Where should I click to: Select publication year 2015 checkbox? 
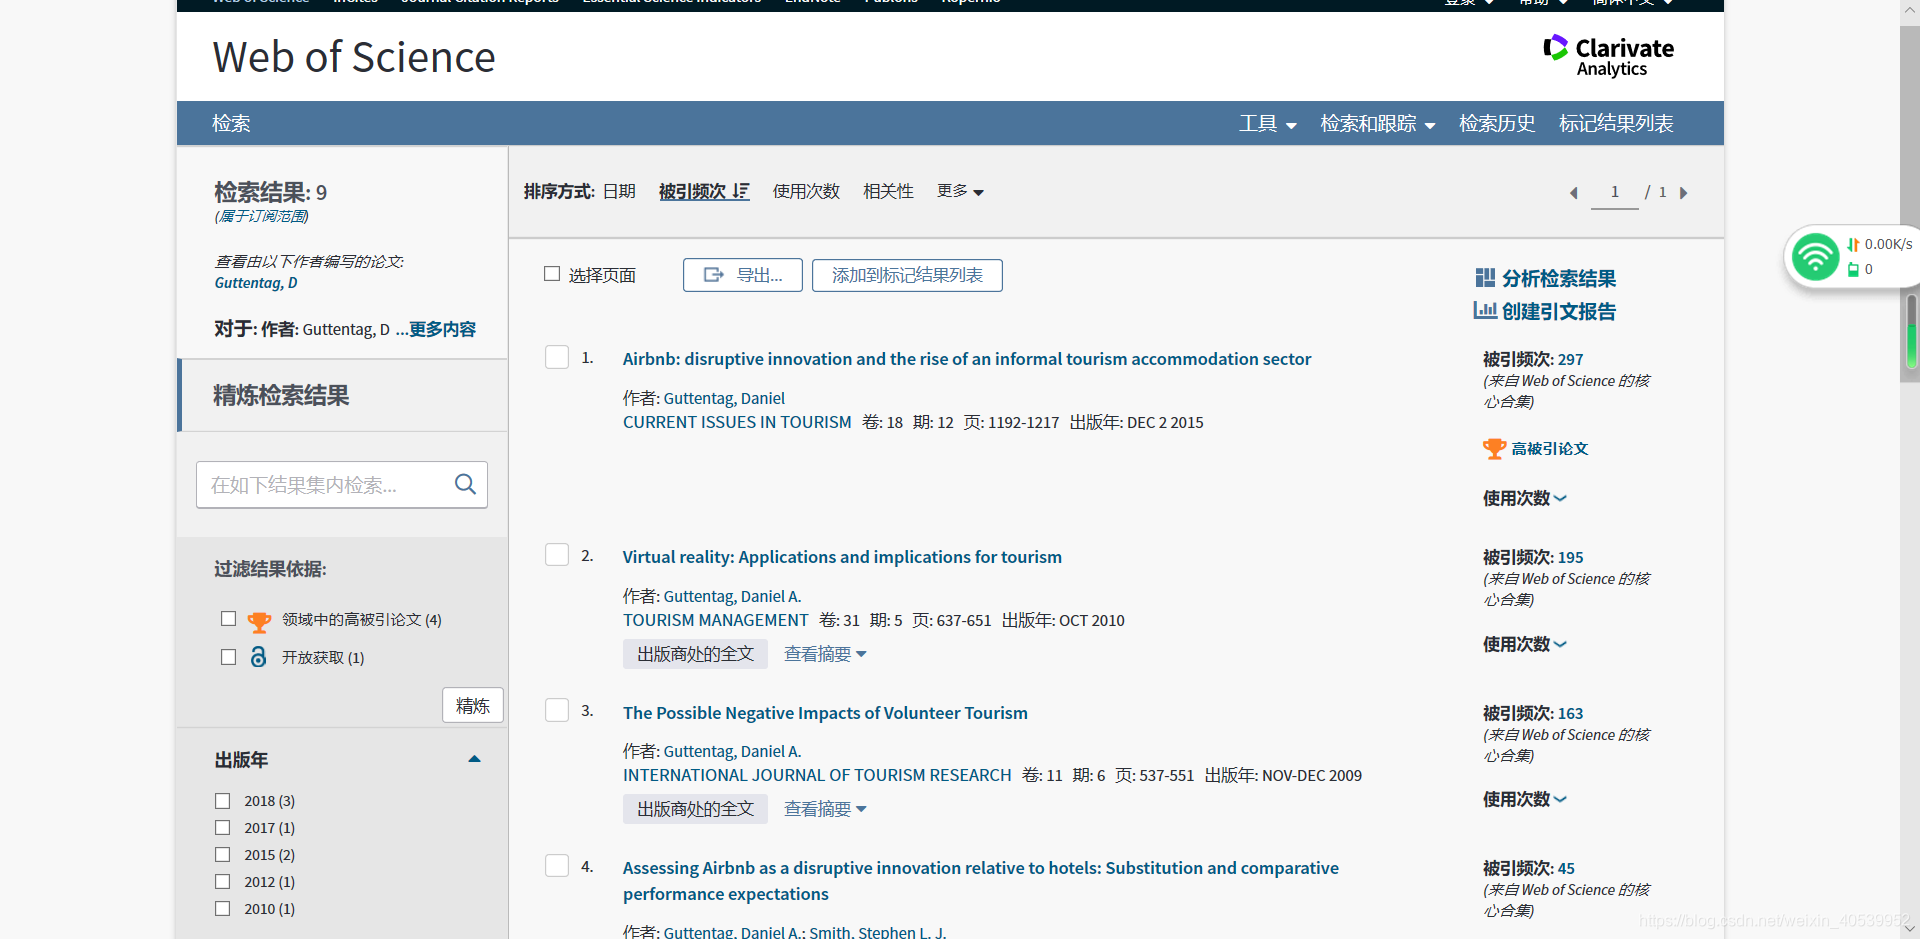pos(223,855)
